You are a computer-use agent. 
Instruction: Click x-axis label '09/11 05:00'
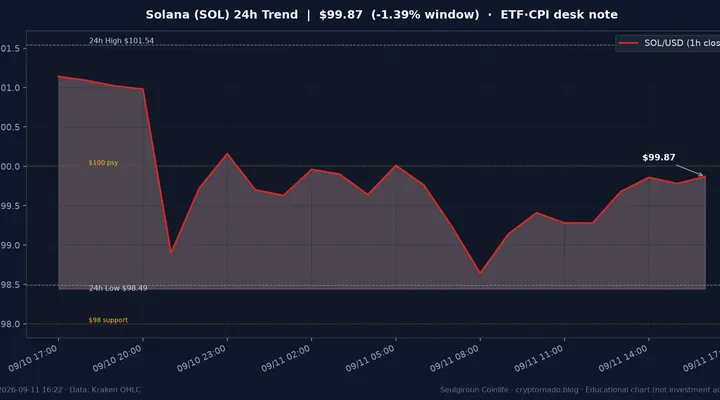coord(370,358)
